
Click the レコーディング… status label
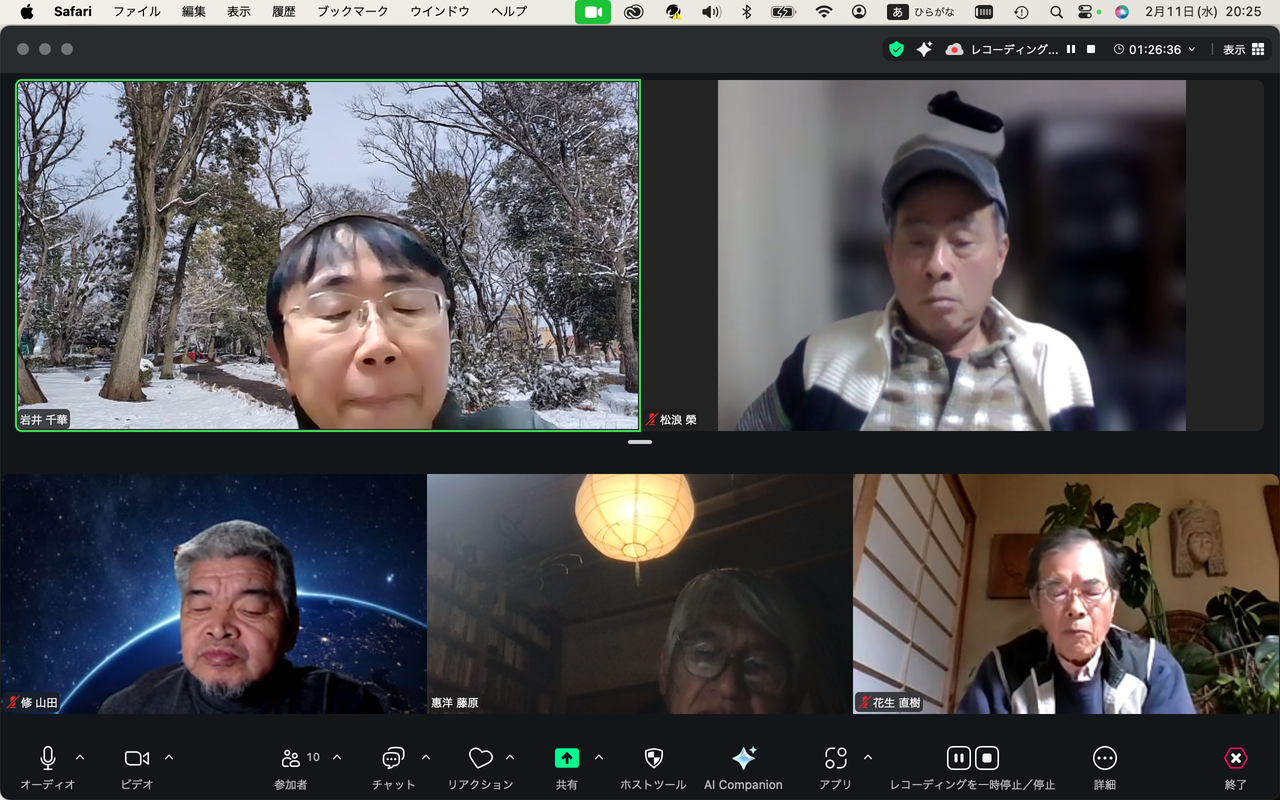coord(1014,49)
